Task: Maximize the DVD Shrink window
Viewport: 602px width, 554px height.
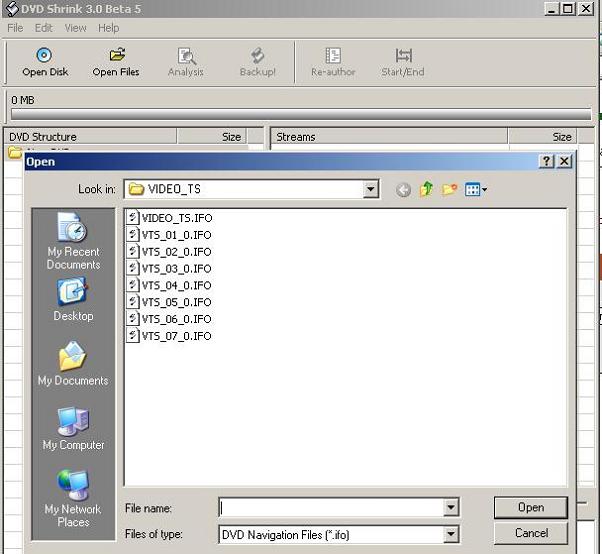Action: coord(568,8)
